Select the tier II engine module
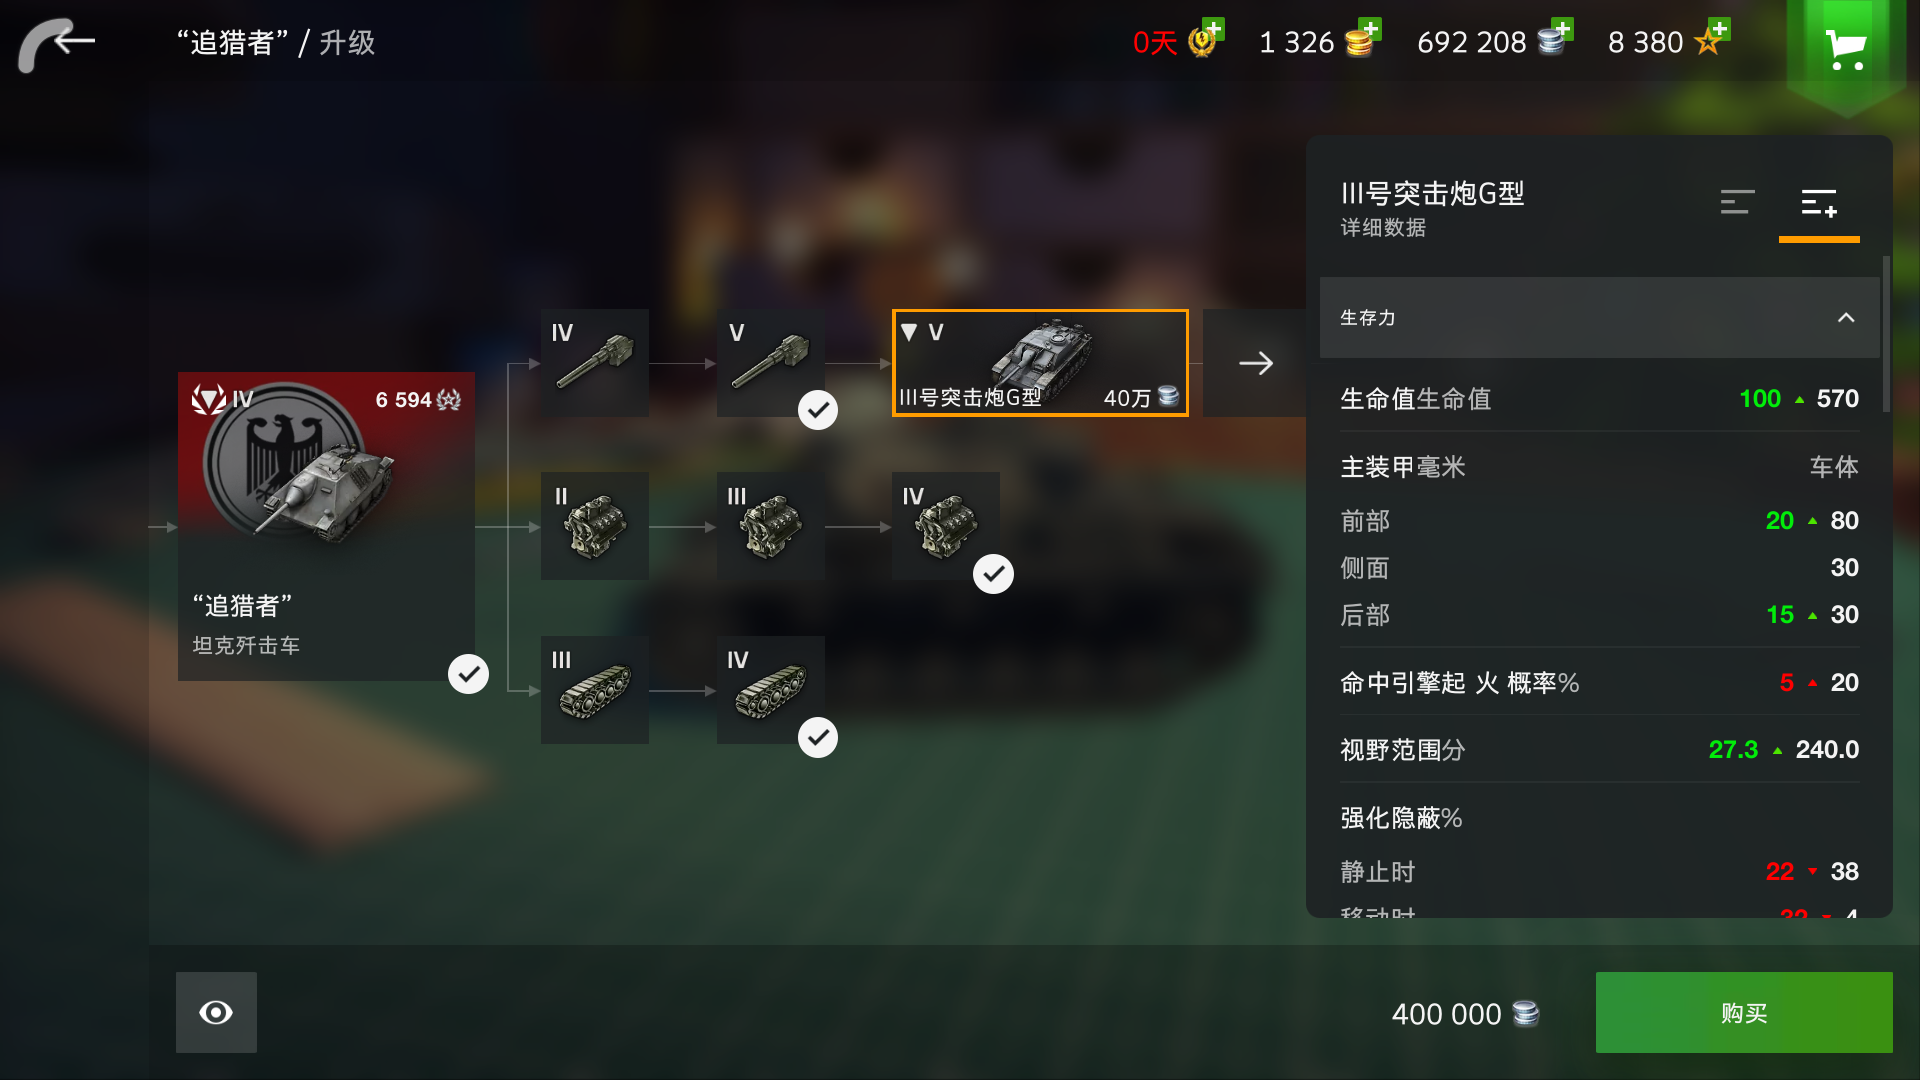The width and height of the screenshot is (1920, 1080). pos(595,526)
